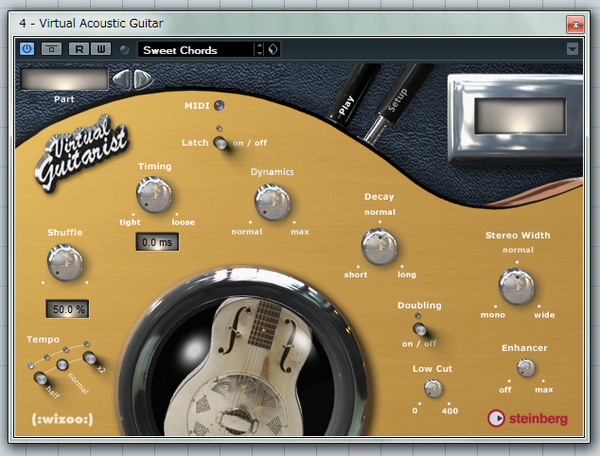600x456 pixels.
Task: Switch to the Setup page lever
Action: [398, 101]
